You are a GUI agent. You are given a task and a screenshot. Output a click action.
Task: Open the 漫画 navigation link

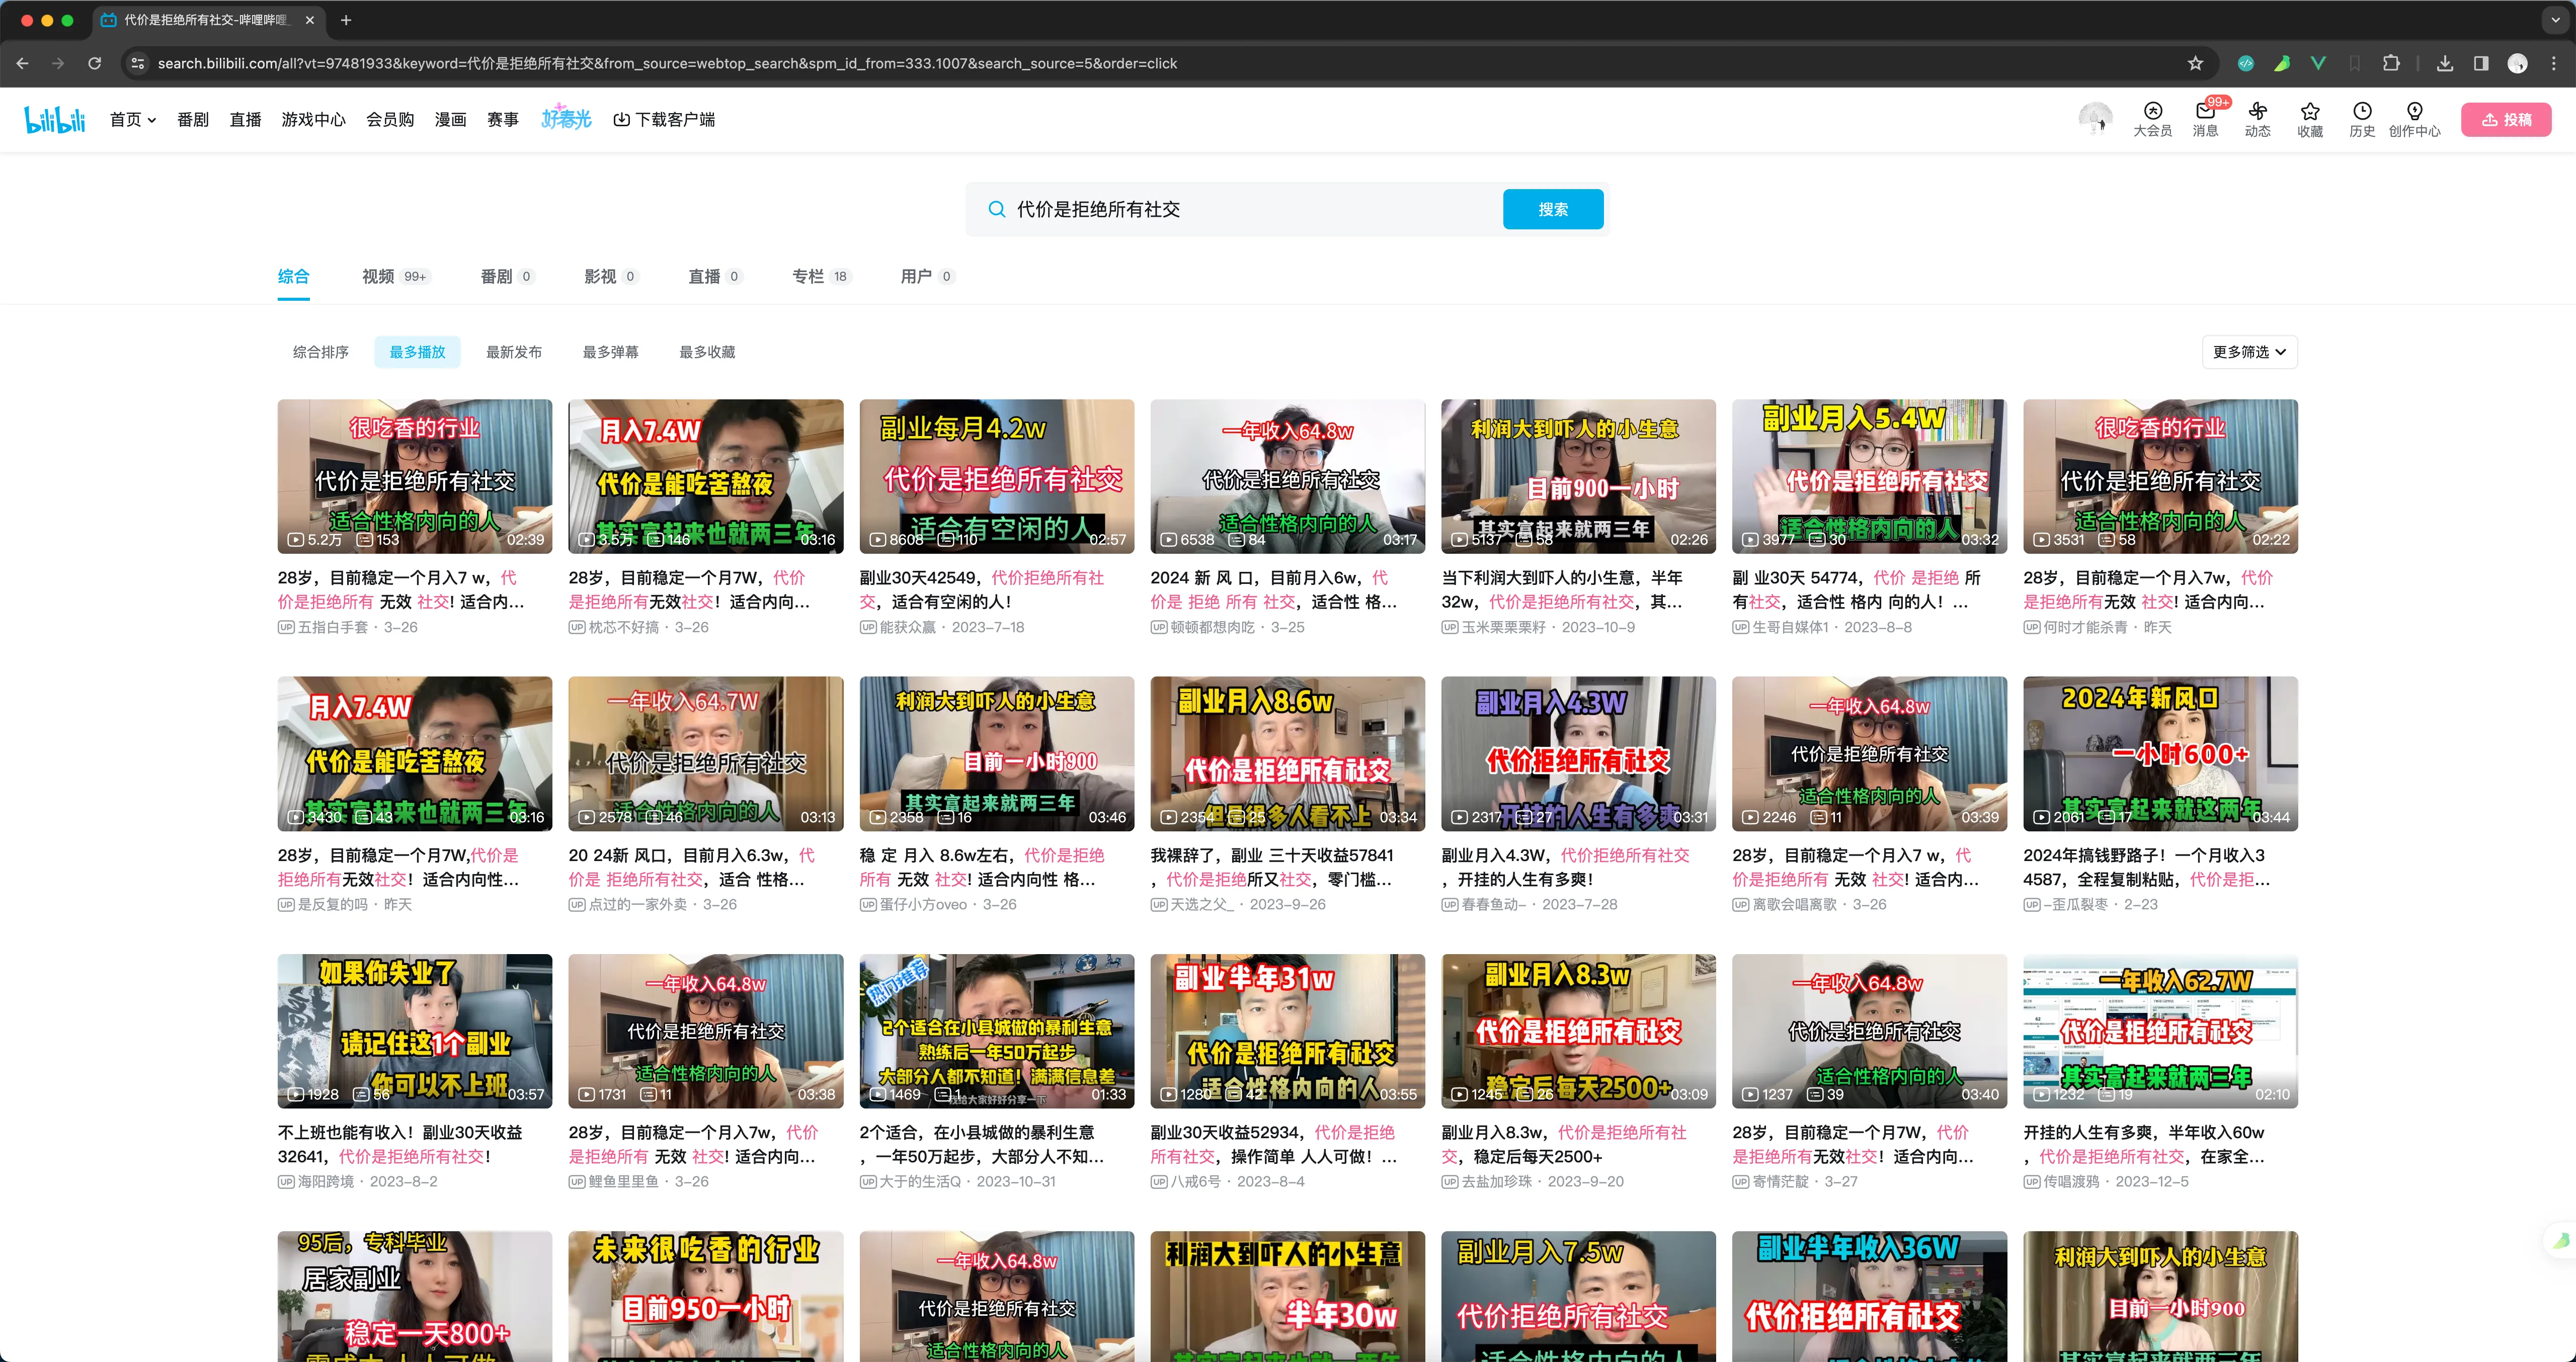(450, 119)
